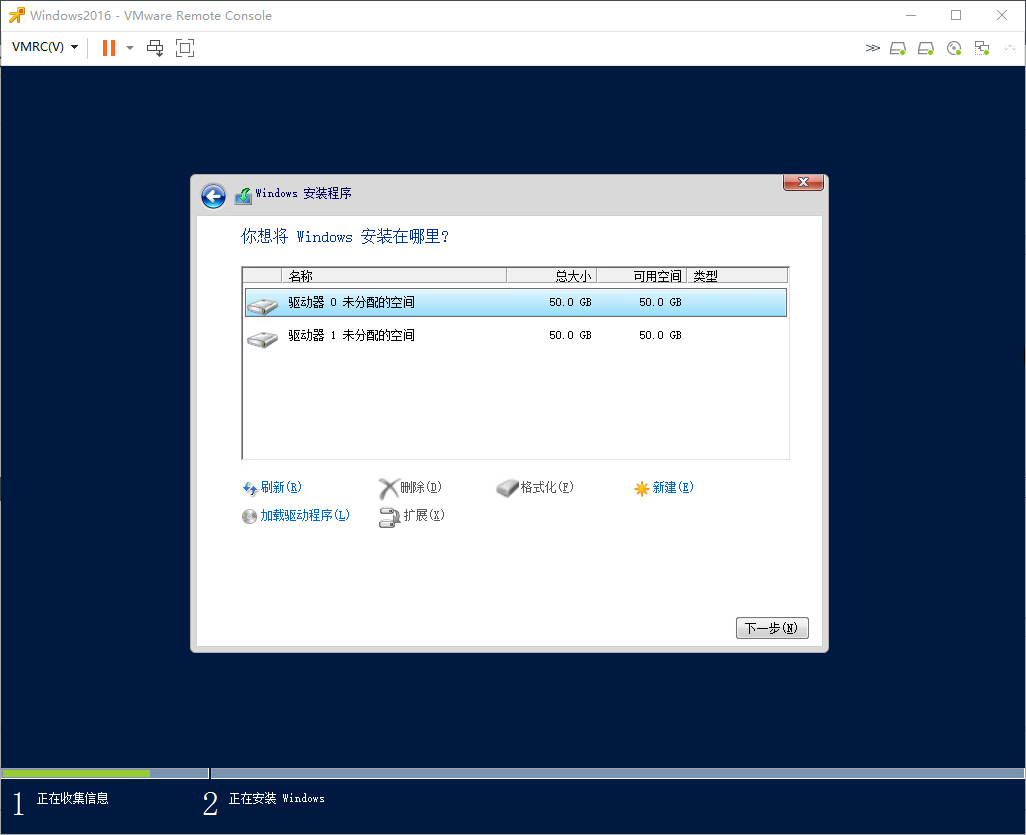Pause the virtual machine with the orange pause icon
Viewport: 1026px width, 835px height.
point(109,48)
